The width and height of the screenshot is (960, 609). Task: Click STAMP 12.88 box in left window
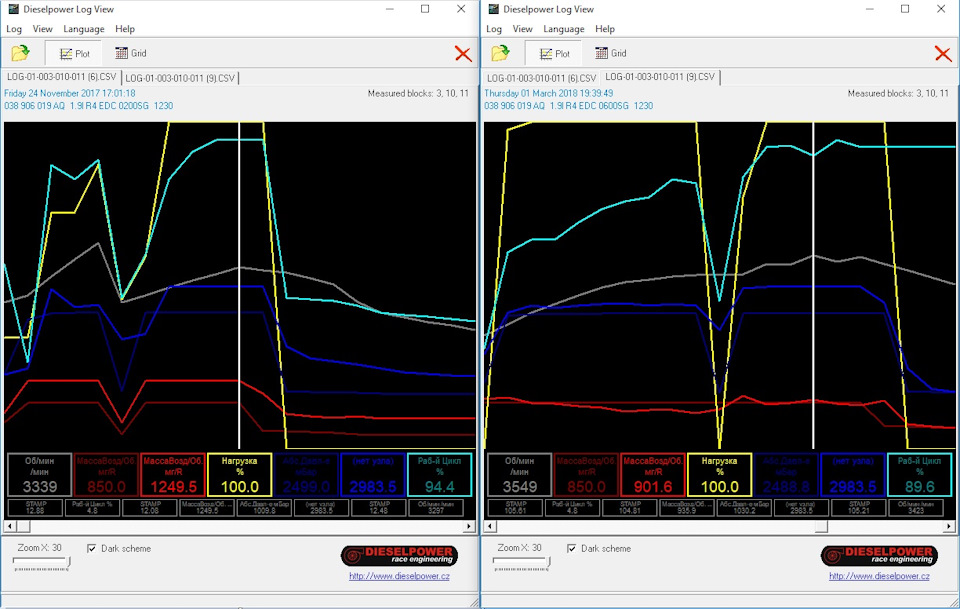tap(36, 507)
